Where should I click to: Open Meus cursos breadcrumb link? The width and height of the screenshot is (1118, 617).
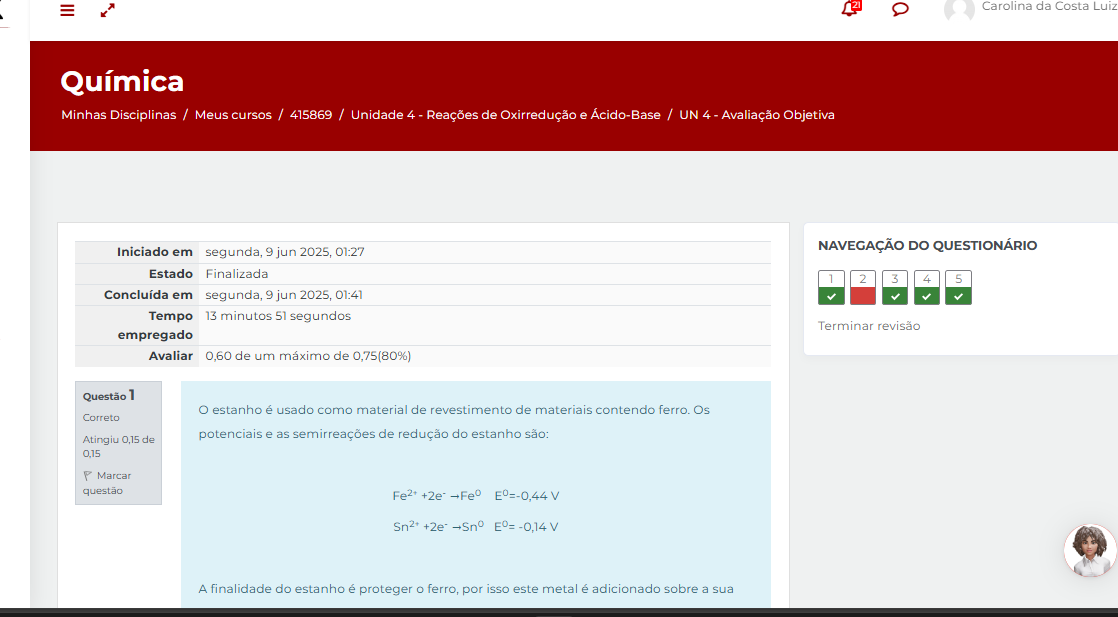click(233, 115)
